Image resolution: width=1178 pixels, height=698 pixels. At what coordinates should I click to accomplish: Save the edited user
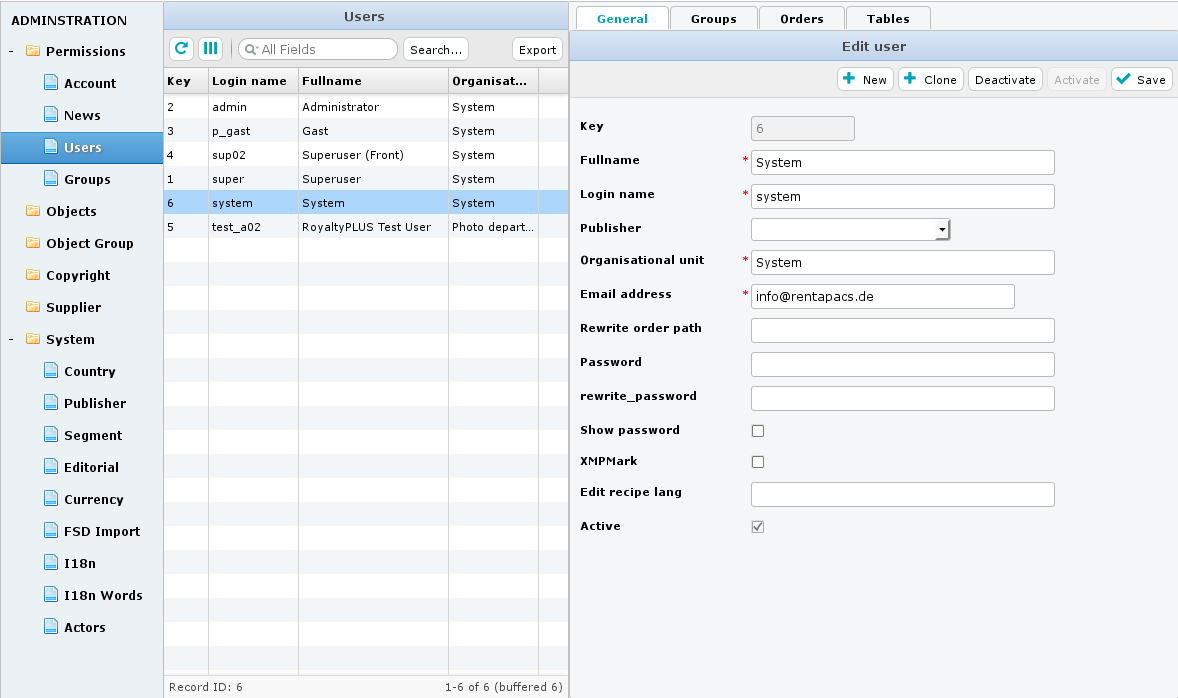[x=1141, y=80]
